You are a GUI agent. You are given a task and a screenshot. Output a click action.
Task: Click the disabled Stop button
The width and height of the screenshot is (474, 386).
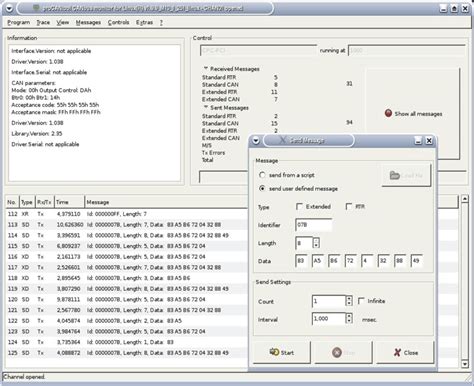(343, 352)
